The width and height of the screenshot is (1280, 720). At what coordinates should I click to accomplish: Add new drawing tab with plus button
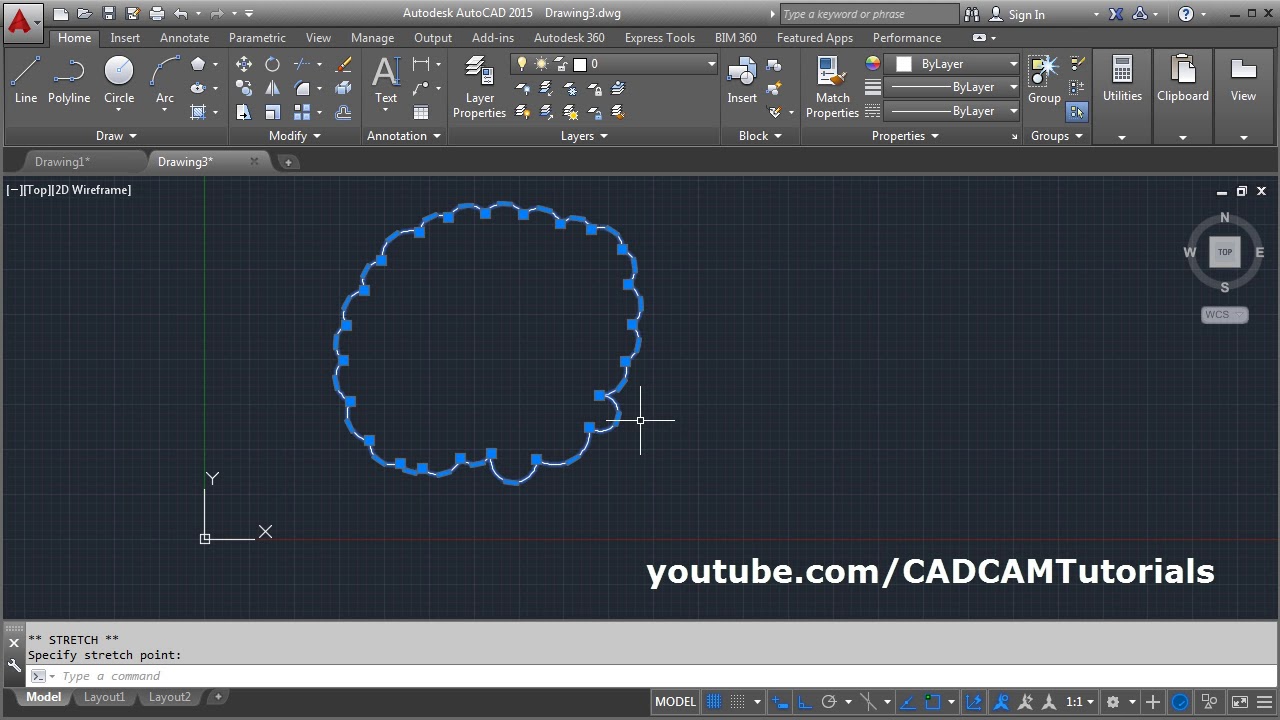click(288, 162)
